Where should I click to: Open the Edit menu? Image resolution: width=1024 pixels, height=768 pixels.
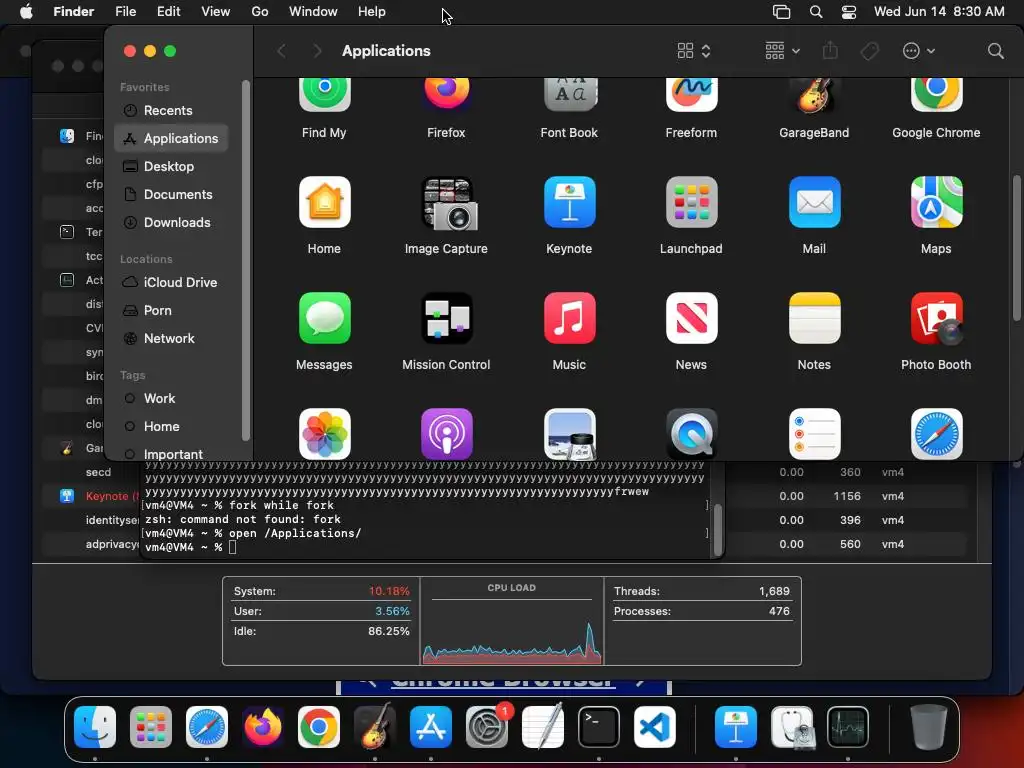(168, 12)
